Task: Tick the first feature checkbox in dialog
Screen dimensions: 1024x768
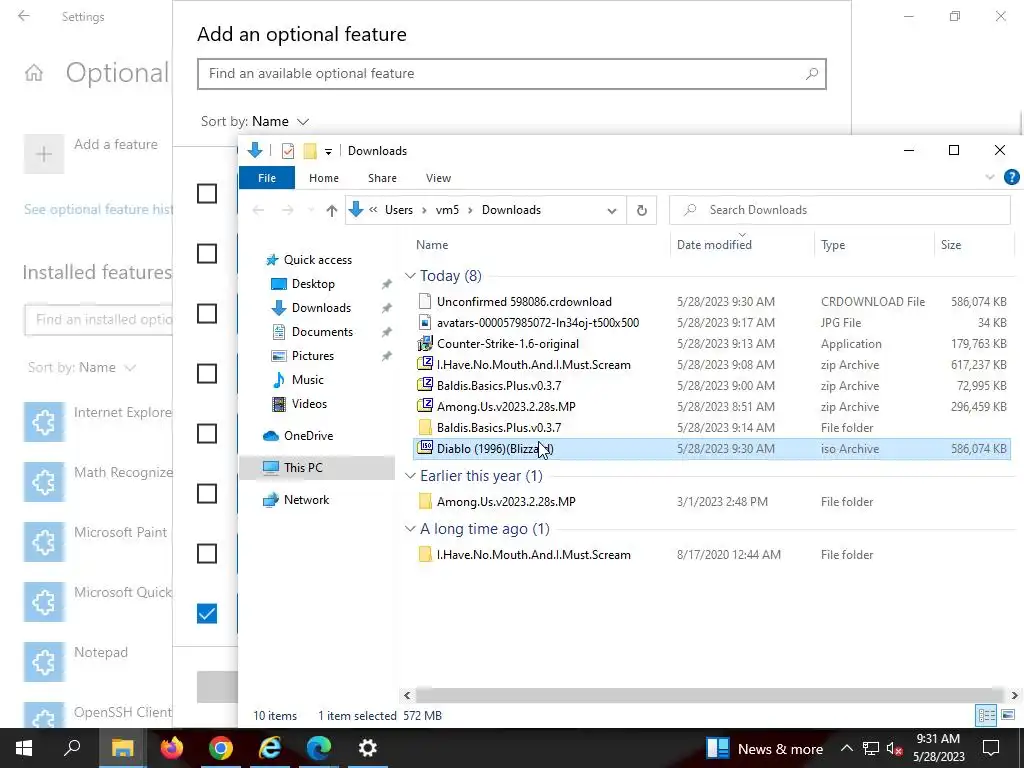Action: pyautogui.click(x=207, y=193)
